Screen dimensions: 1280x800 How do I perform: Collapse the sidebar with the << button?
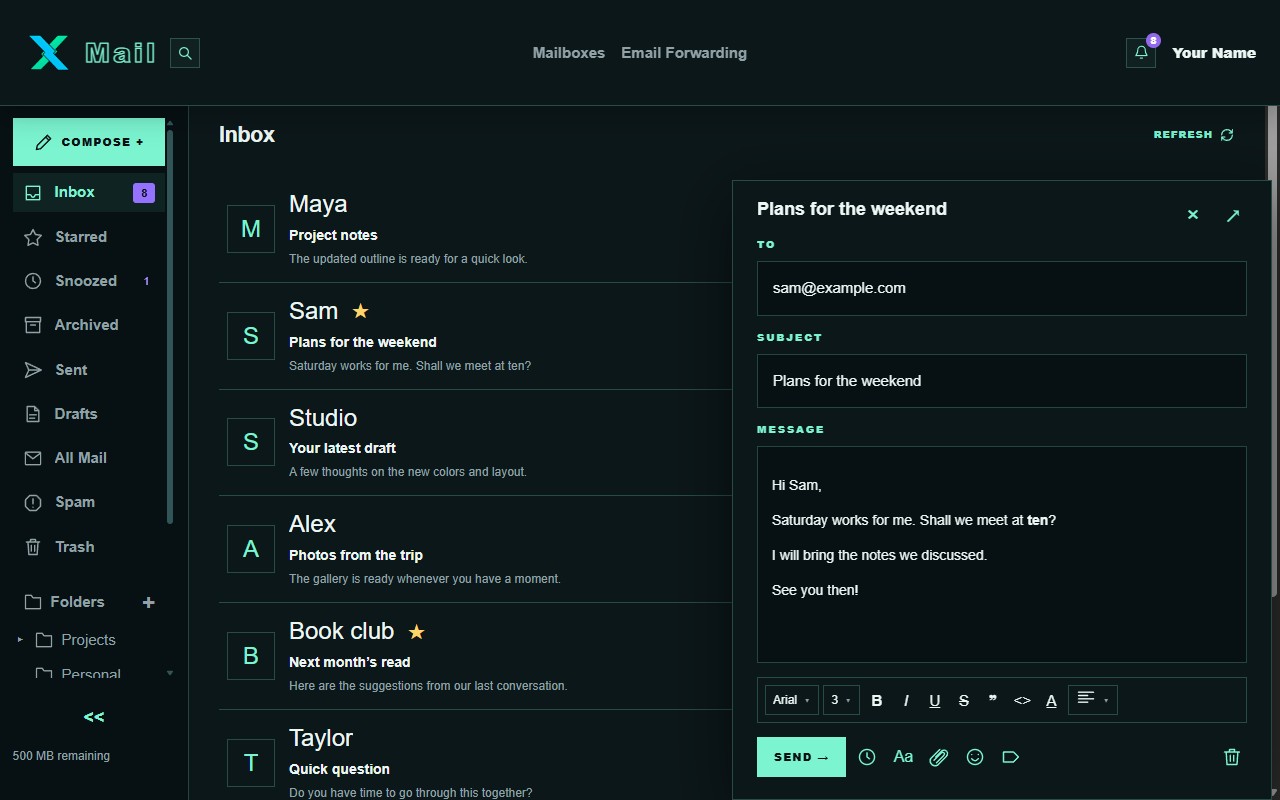click(94, 717)
